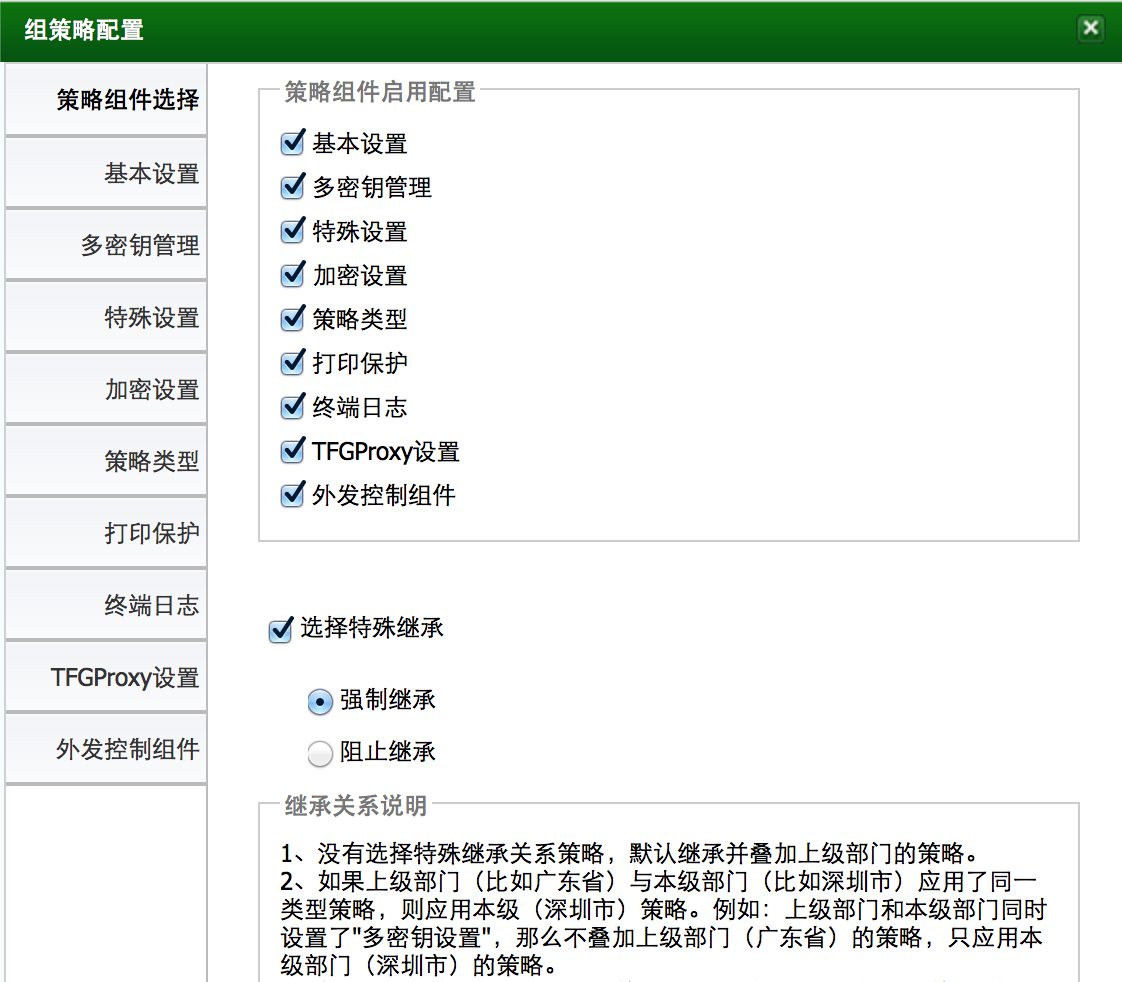Click the 策略组件选择 tab

[107, 100]
